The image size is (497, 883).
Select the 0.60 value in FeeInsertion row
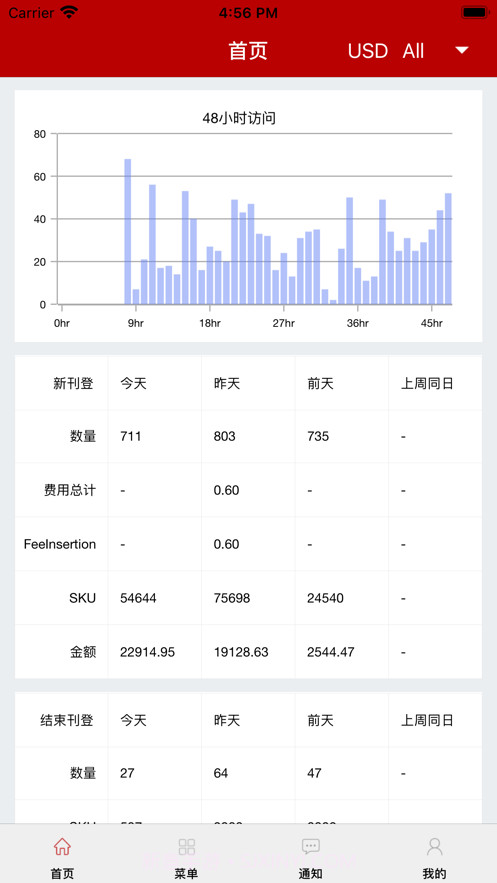pos(226,545)
